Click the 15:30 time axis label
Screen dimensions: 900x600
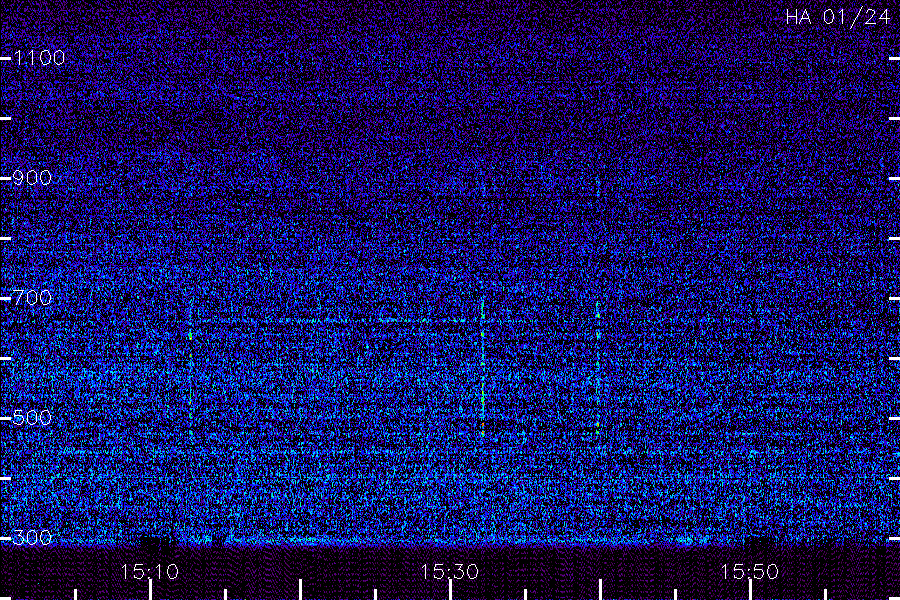(x=449, y=572)
